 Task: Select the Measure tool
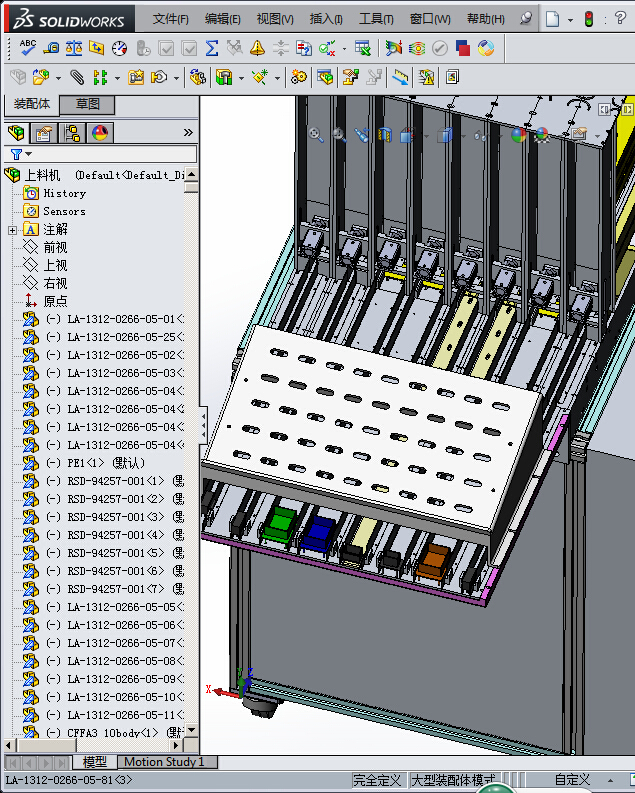(x=51, y=48)
